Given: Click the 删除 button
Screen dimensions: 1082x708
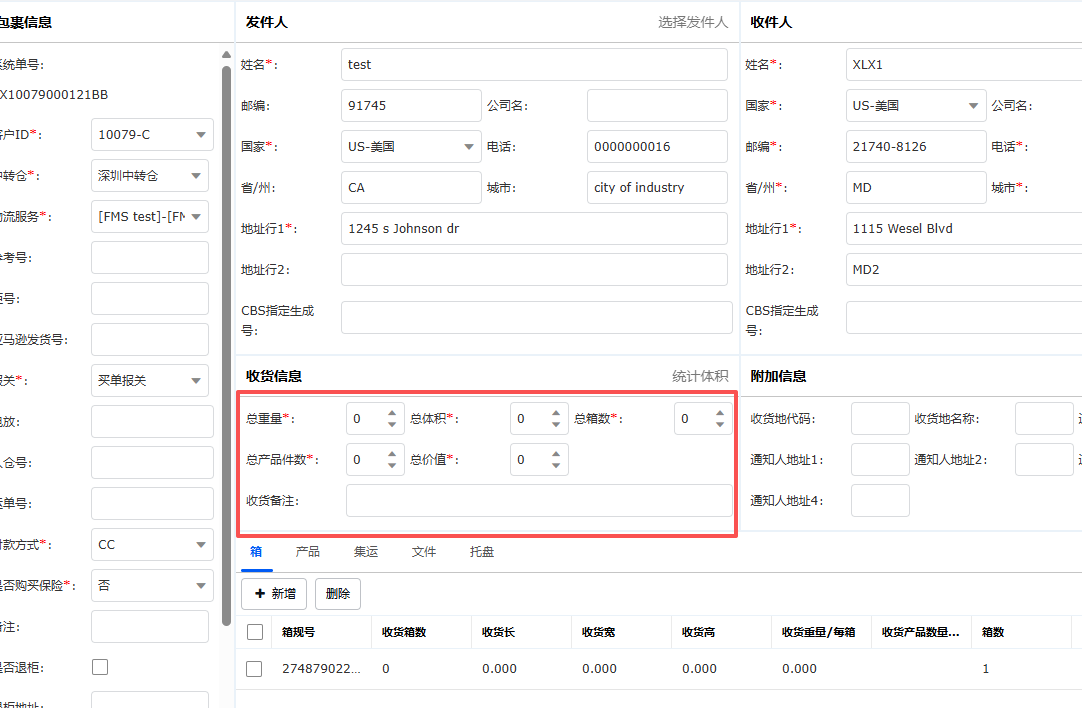Looking at the screenshot, I should coord(338,593).
